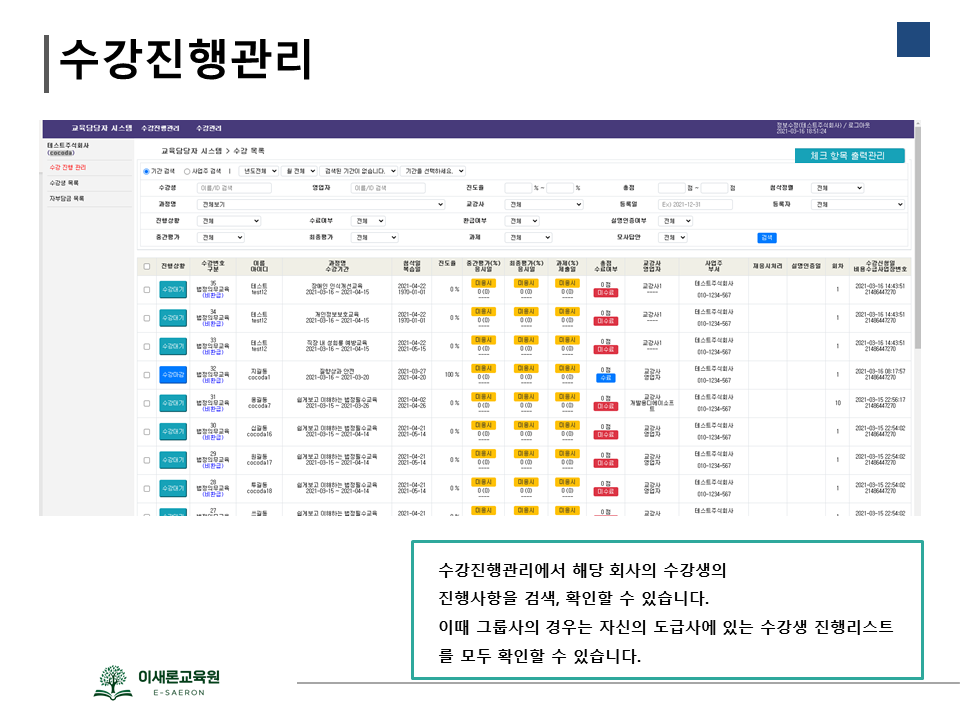The height and width of the screenshot is (720, 960).
Task: Open 수강관리 in the top navigation
Action: pyautogui.click(x=209, y=129)
